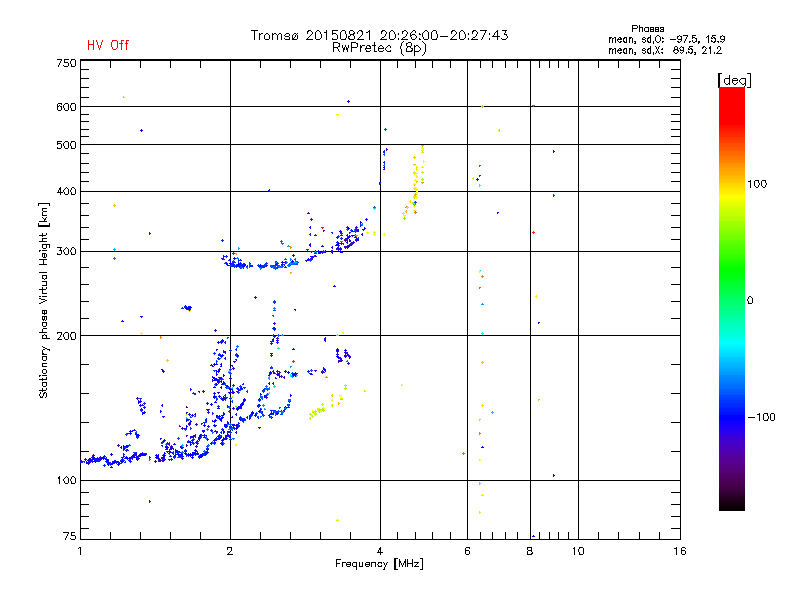Click the colorbar tick label '-100'
800x600 pixels.
click(x=761, y=417)
